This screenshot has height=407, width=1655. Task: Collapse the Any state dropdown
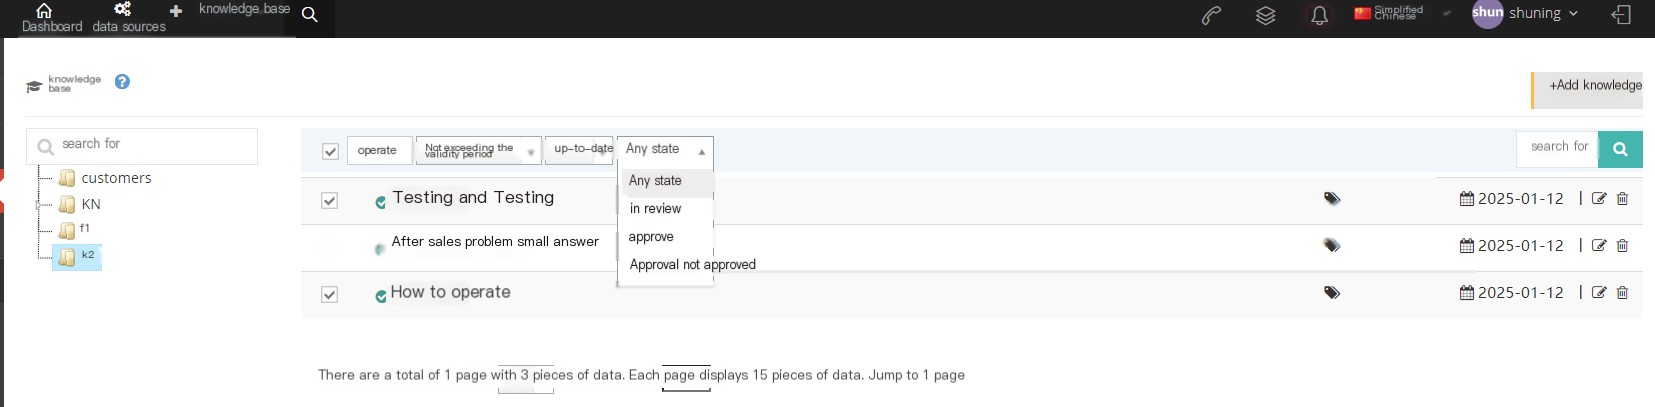tap(665, 150)
